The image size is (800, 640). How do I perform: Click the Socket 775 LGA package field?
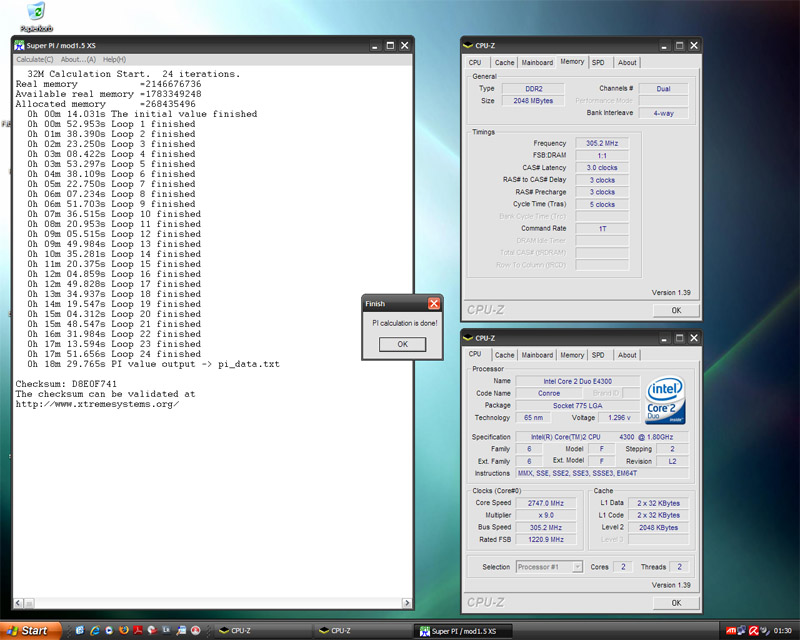(578, 405)
